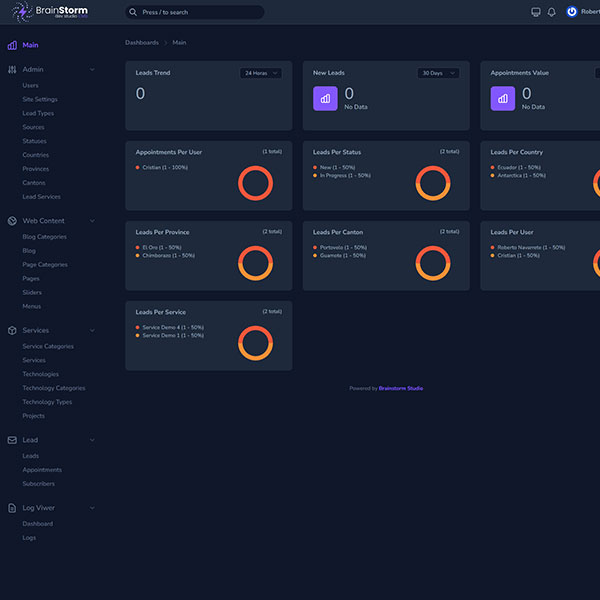Open Blog Categories
The height and width of the screenshot is (600, 600).
click(44, 237)
